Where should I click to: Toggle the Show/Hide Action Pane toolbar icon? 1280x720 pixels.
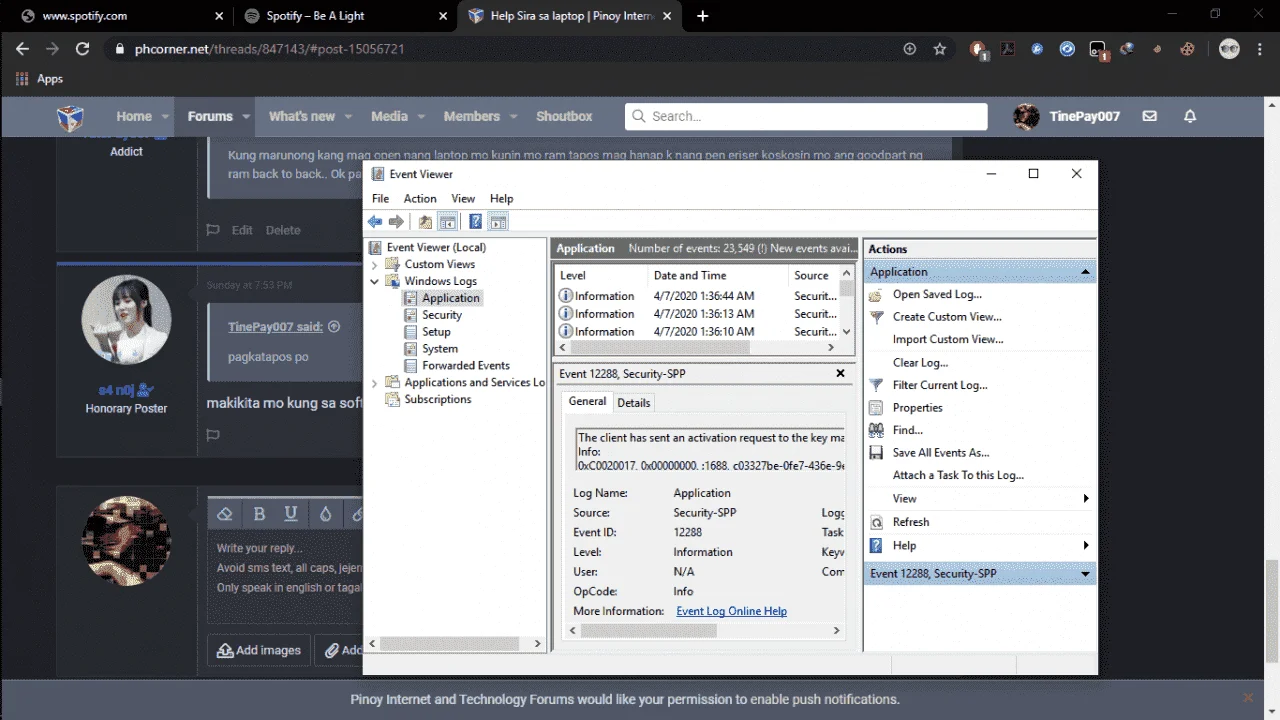click(498, 222)
